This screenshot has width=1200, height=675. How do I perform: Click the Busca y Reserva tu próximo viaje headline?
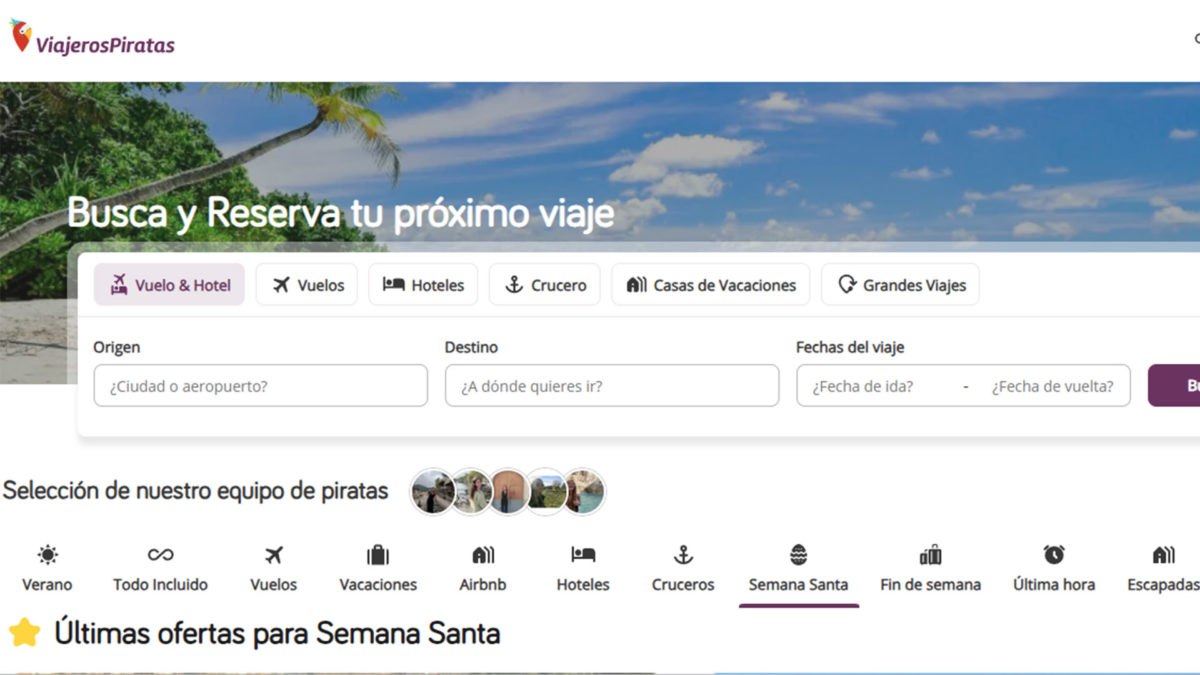point(341,213)
